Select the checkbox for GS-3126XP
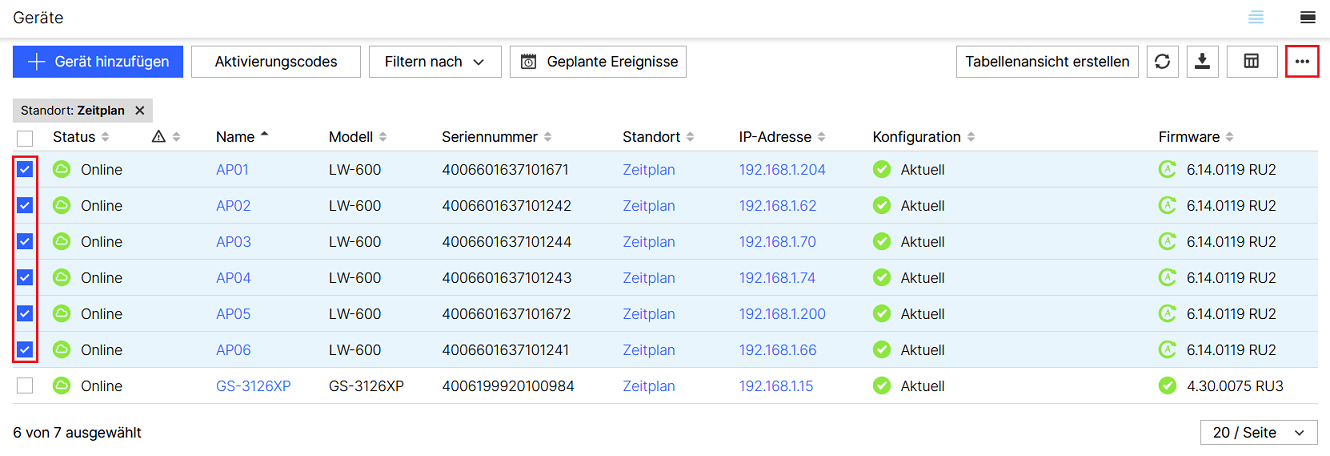 coord(25,386)
